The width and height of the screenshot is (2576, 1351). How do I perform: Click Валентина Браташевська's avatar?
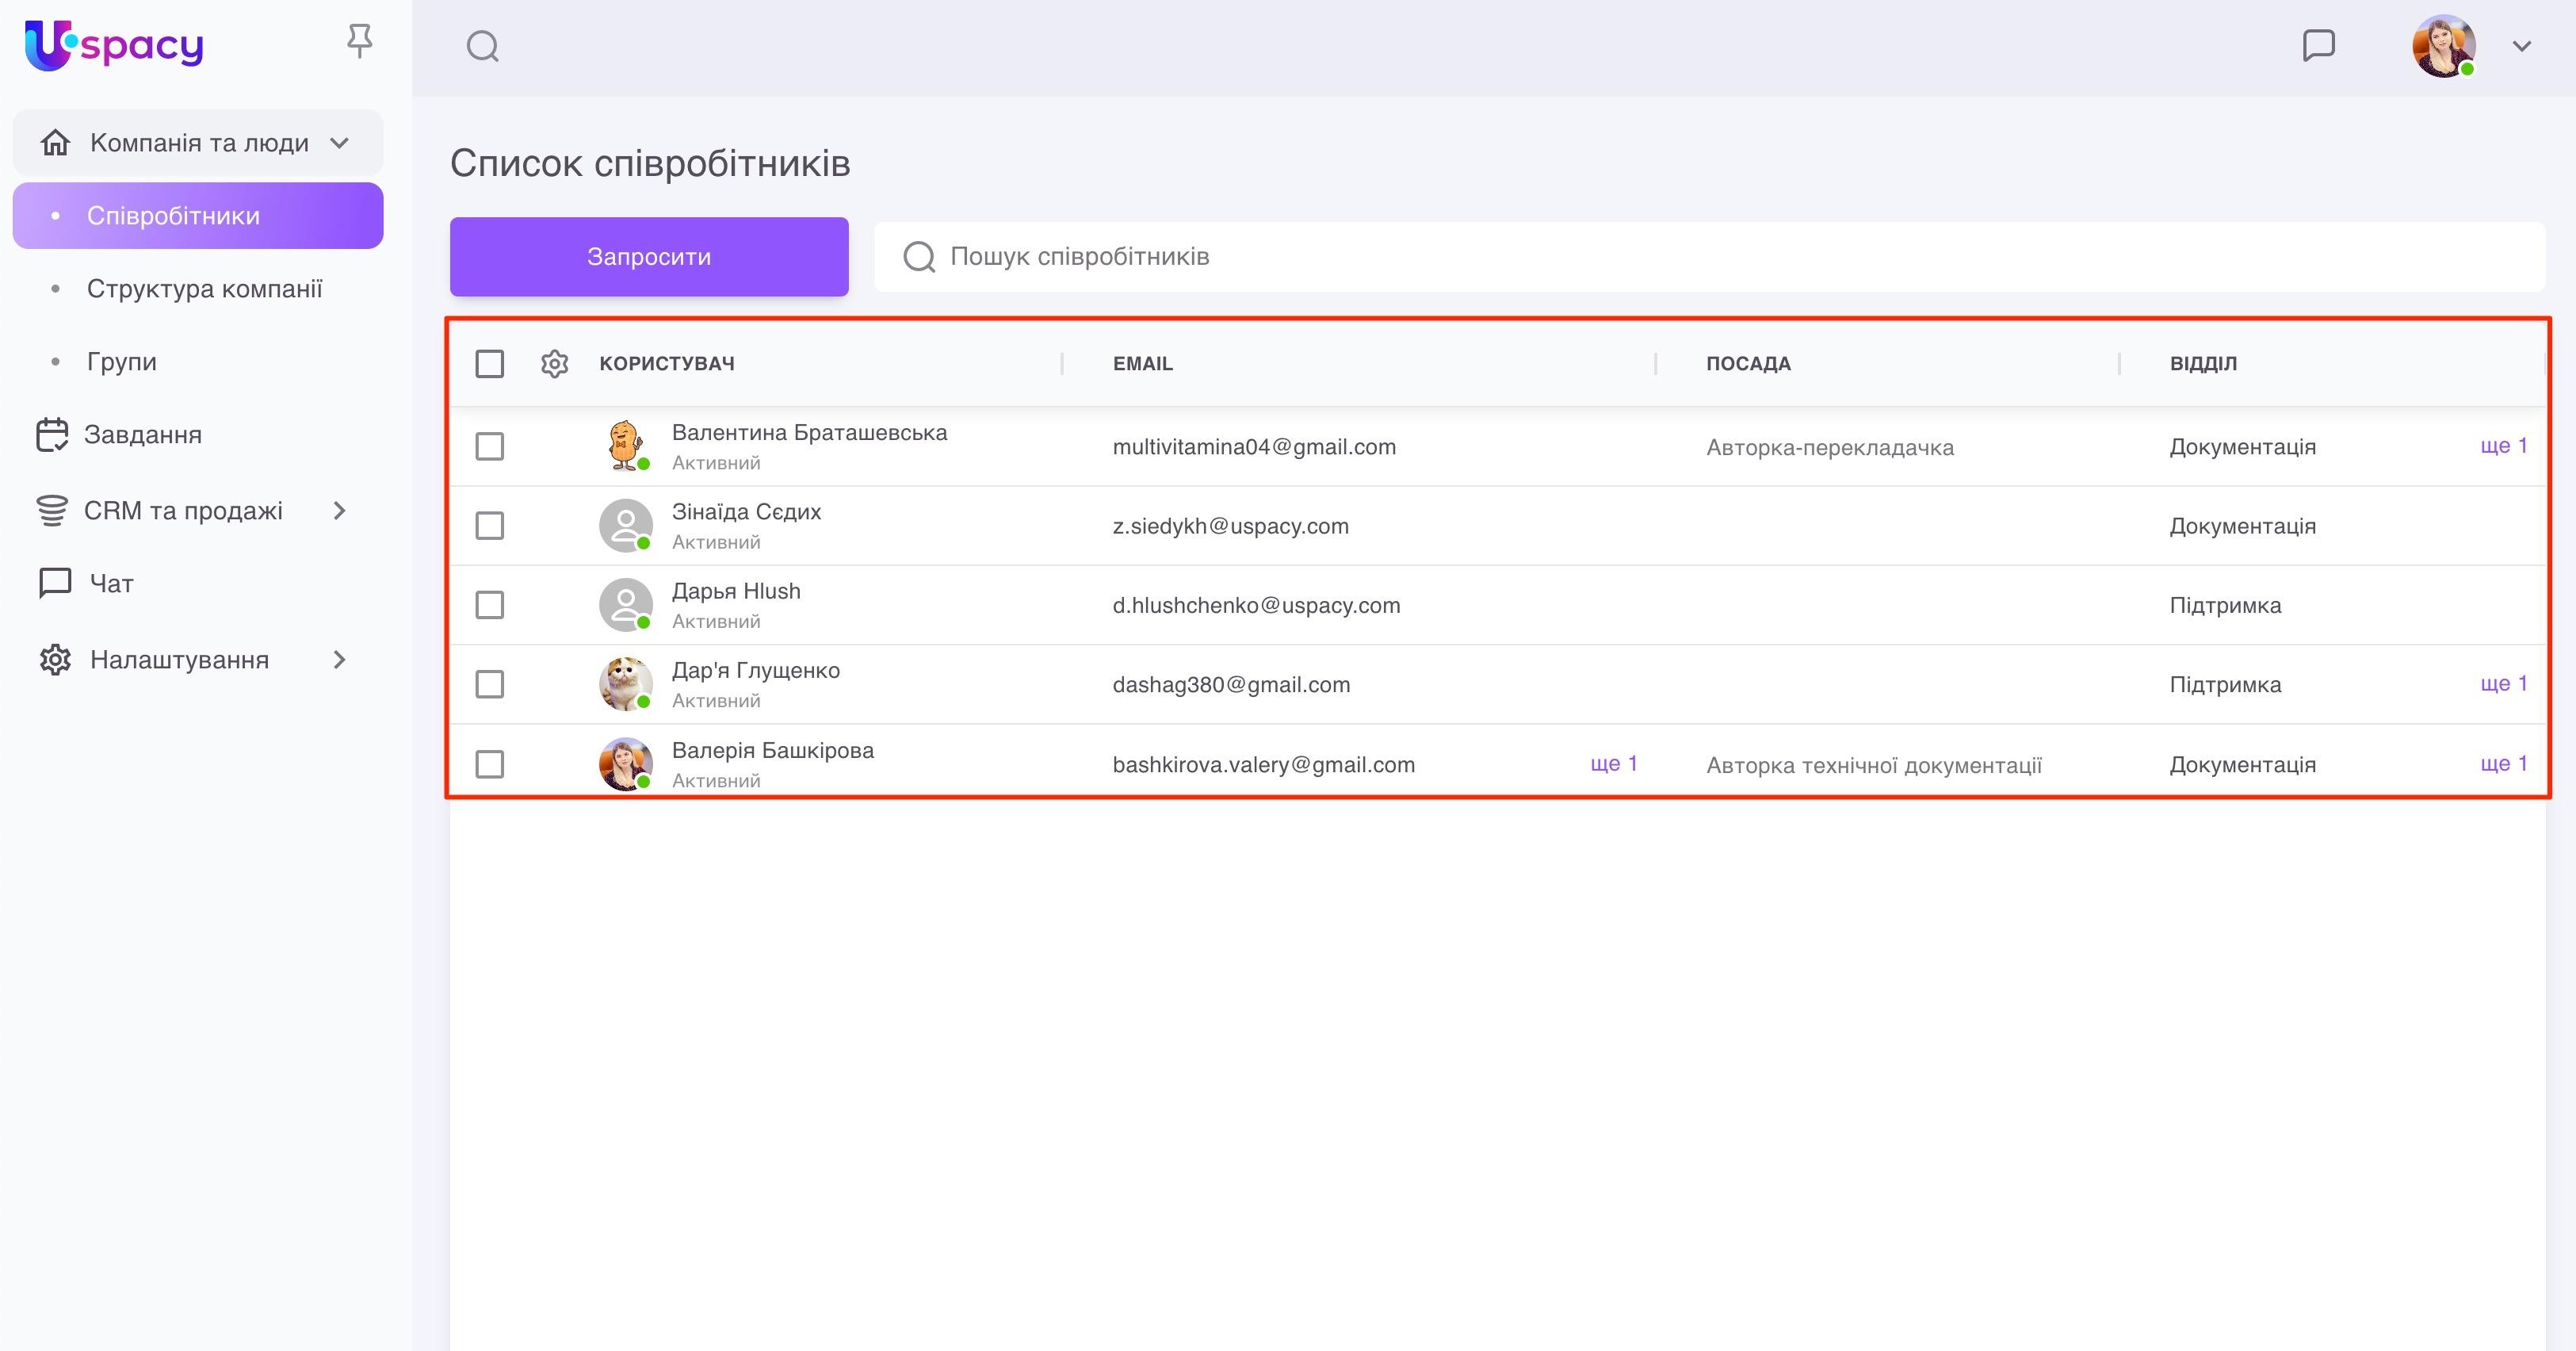(625, 446)
